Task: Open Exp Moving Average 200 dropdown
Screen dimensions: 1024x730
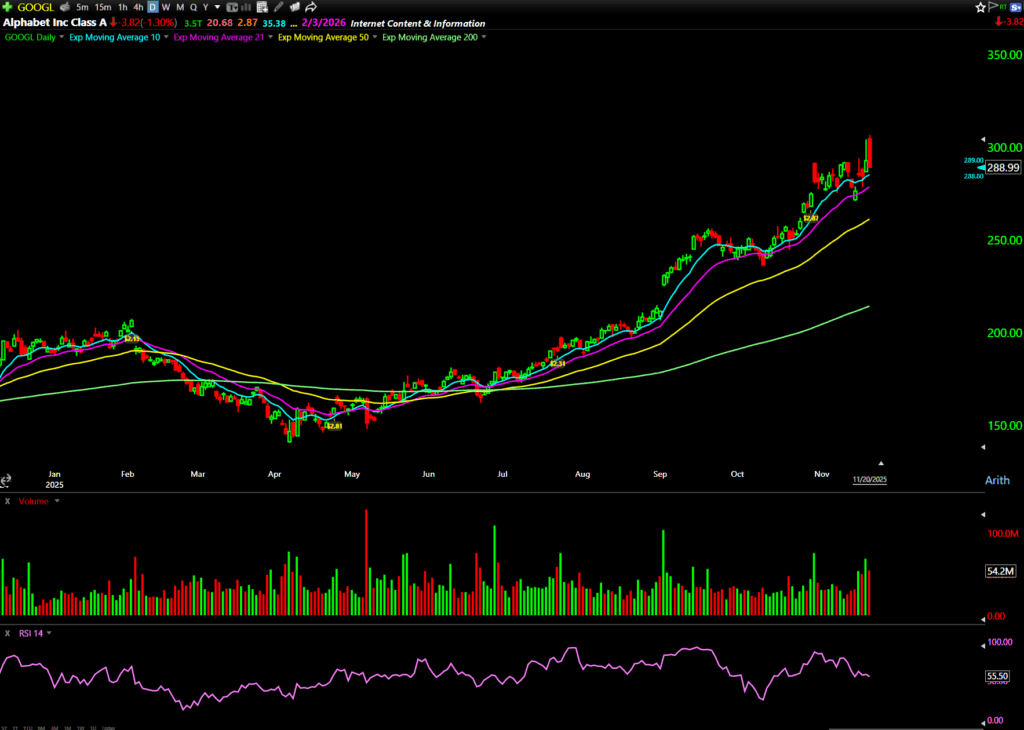Action: pos(484,37)
